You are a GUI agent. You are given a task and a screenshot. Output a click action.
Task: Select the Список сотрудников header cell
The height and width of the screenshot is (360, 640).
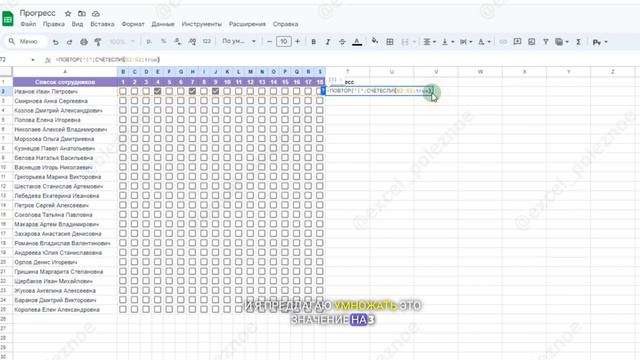pos(65,82)
